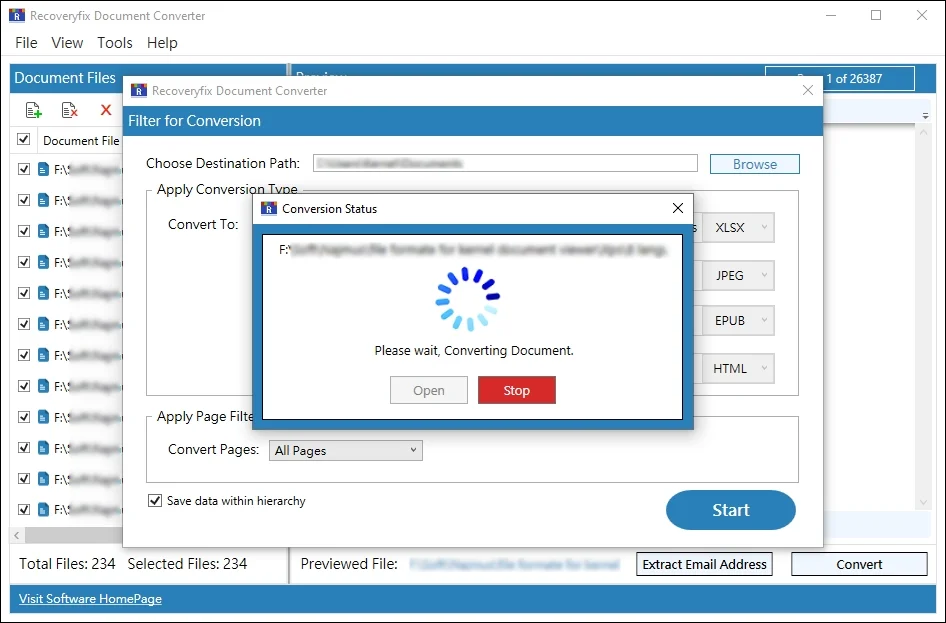This screenshot has width=946, height=623.
Task: Click the Open button in Conversion Status
Action: point(429,390)
